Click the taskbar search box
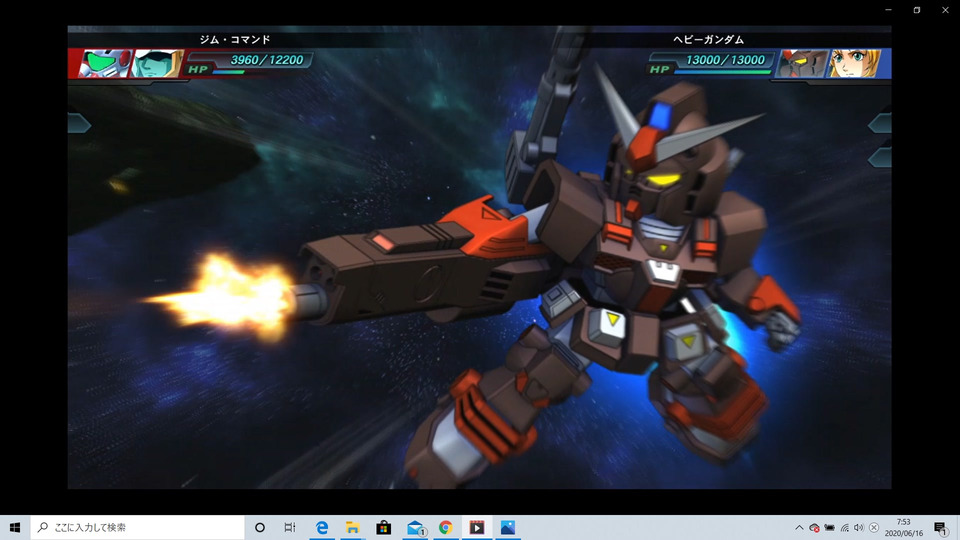 (x=137, y=527)
